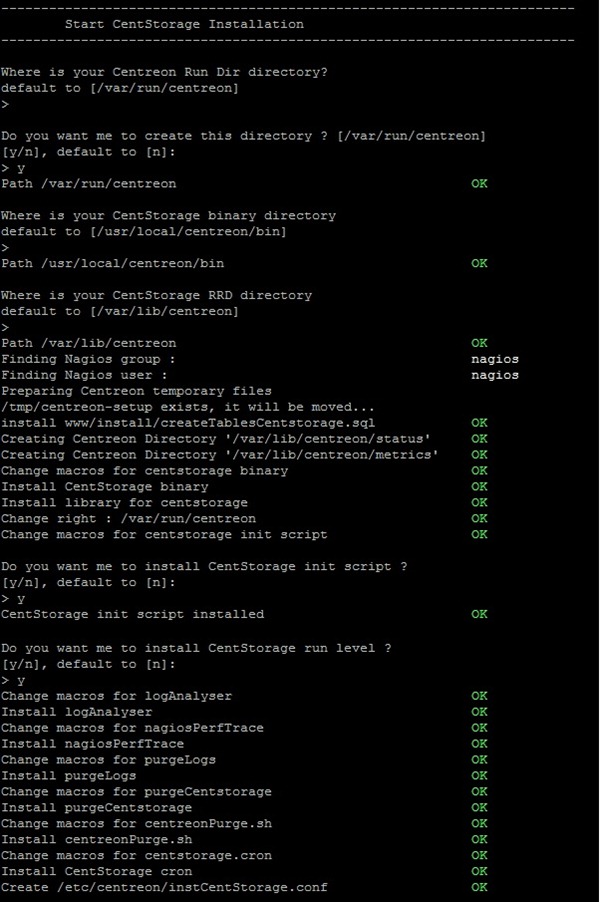The height and width of the screenshot is (902, 600).
Task: Click OK beside 'CentStorage init script installed'
Action: pos(479,614)
